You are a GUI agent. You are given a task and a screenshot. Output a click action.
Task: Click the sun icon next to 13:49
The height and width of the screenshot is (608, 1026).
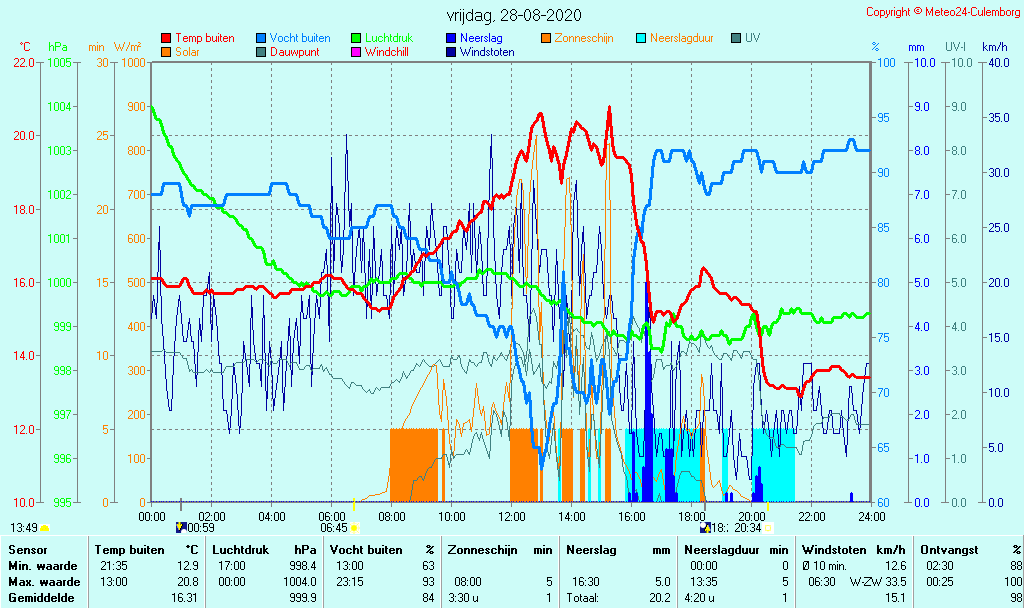click(44, 527)
